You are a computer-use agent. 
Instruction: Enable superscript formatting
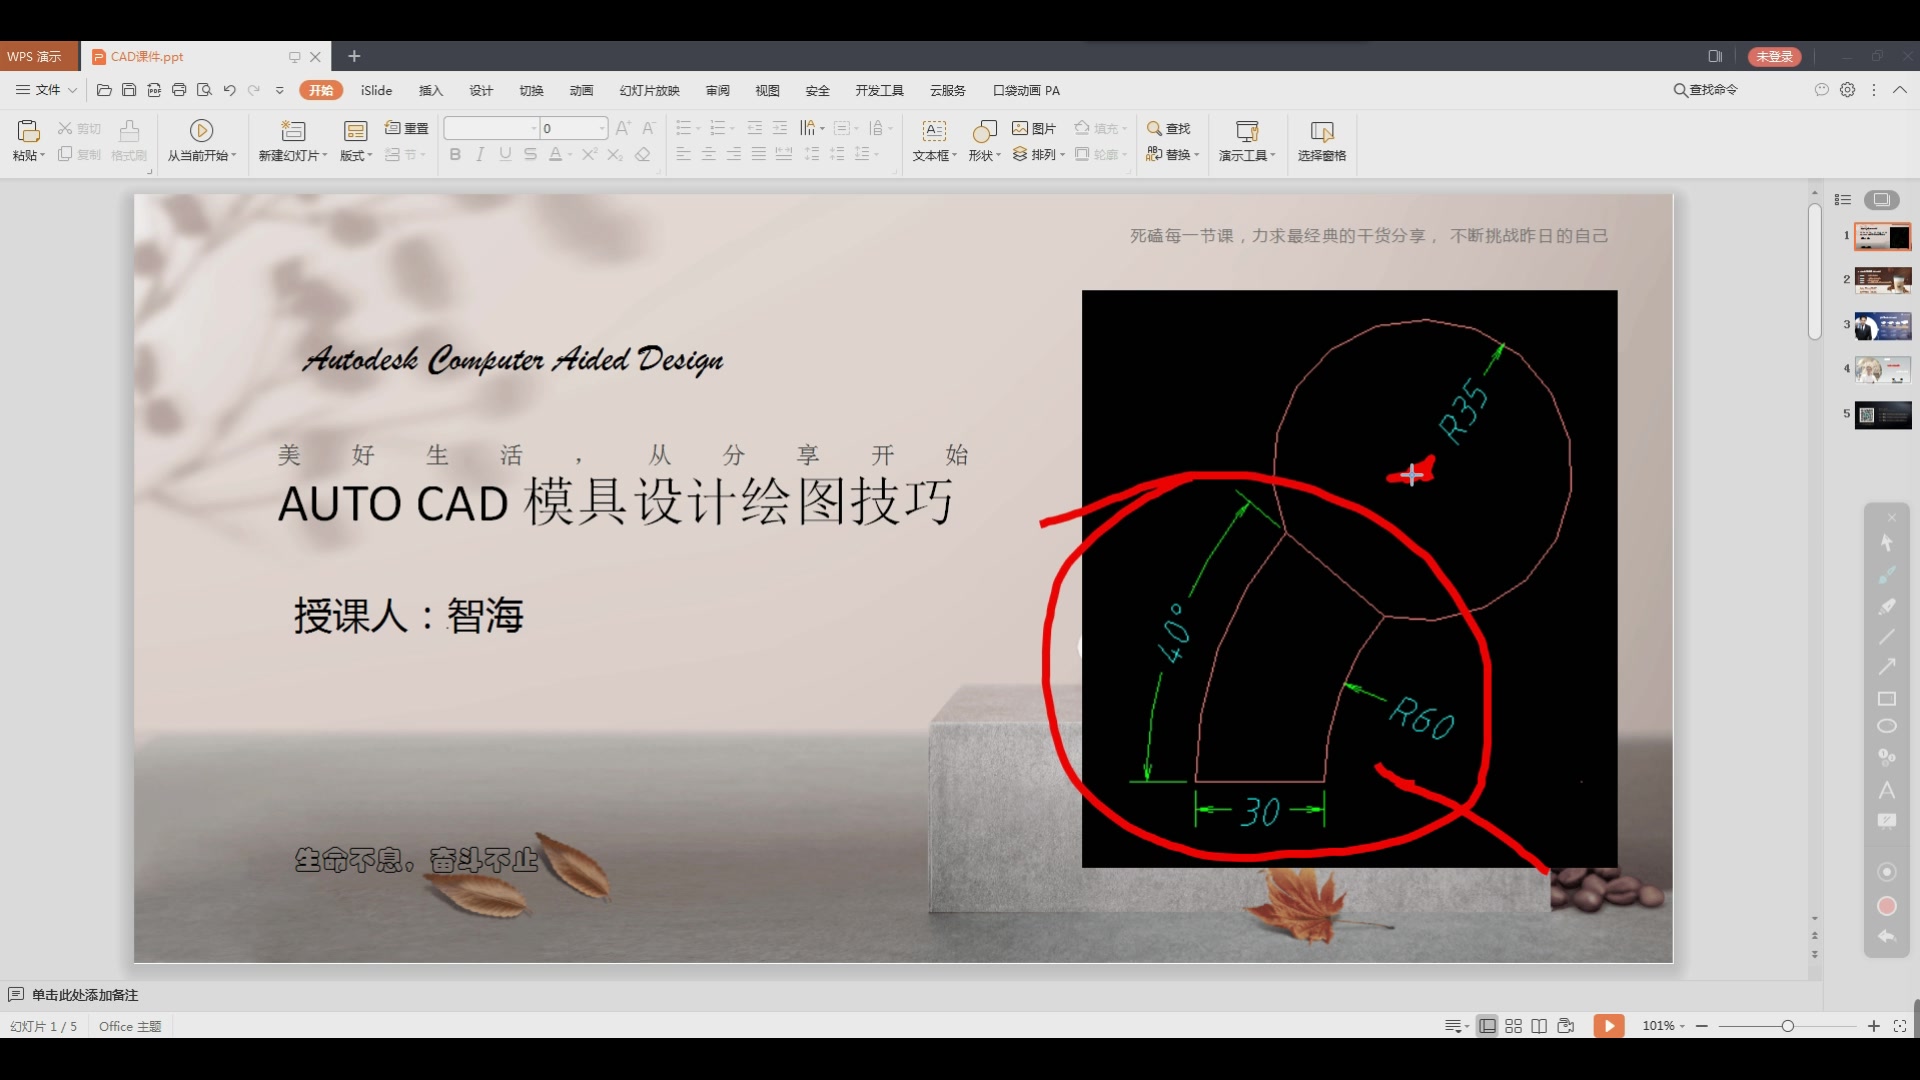coord(589,154)
